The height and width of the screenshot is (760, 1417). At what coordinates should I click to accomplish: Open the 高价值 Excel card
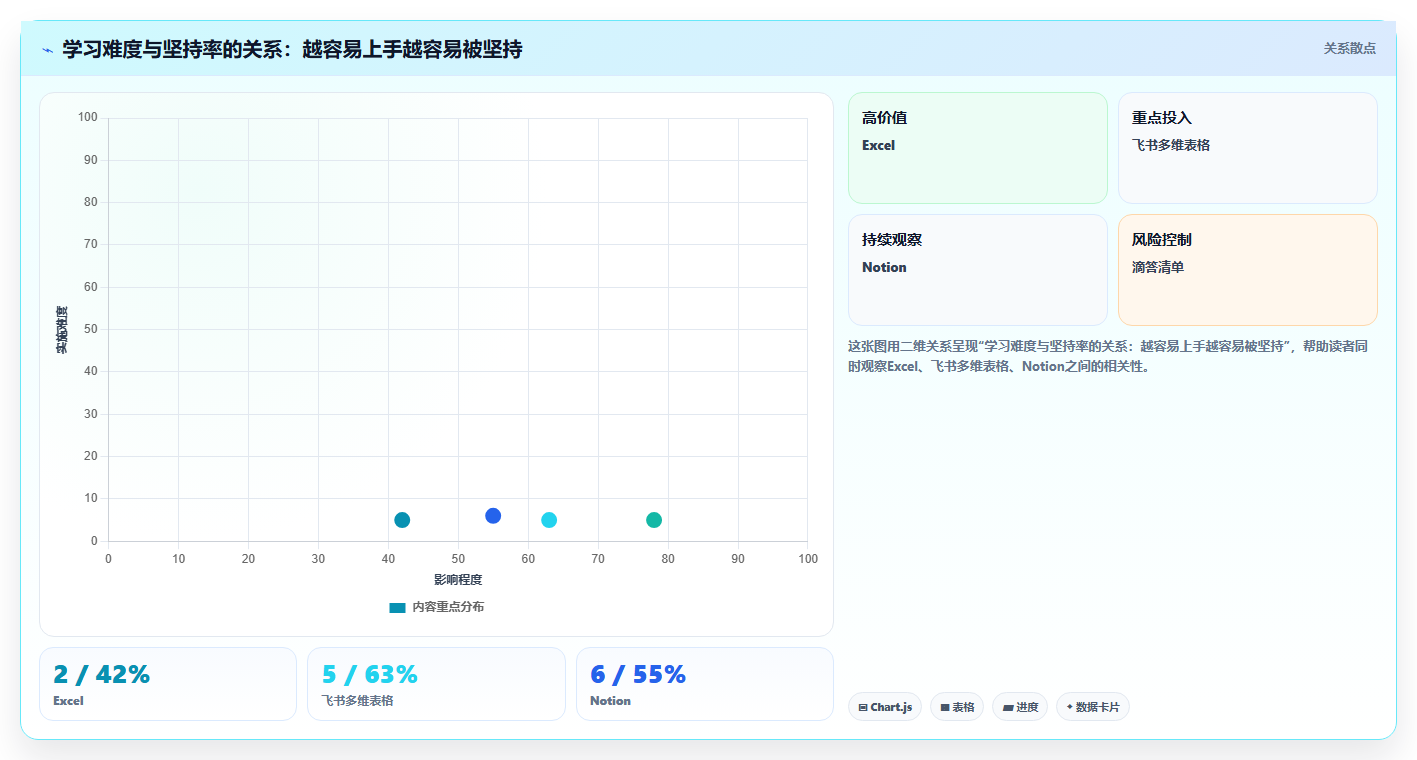coord(978,148)
